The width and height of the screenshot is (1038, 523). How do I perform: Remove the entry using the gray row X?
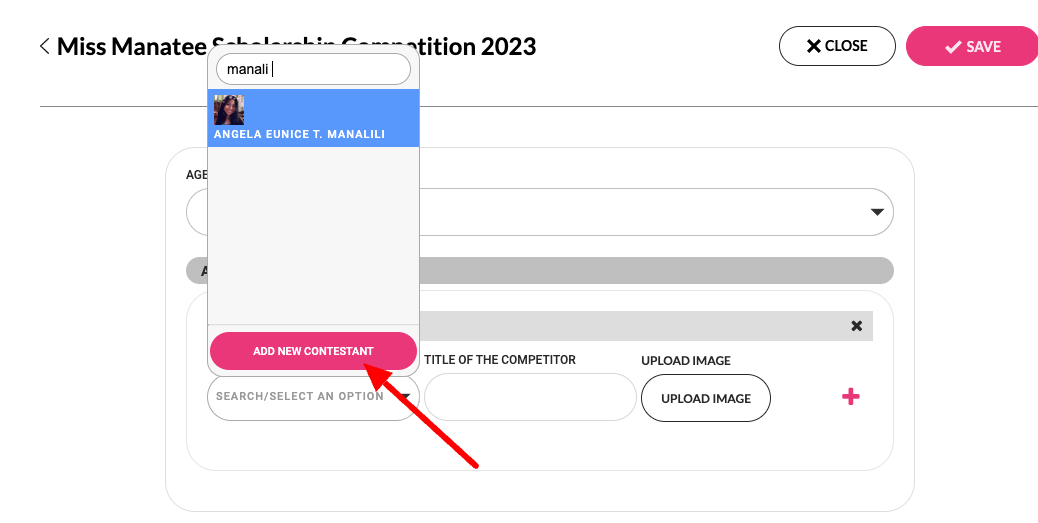(856, 326)
